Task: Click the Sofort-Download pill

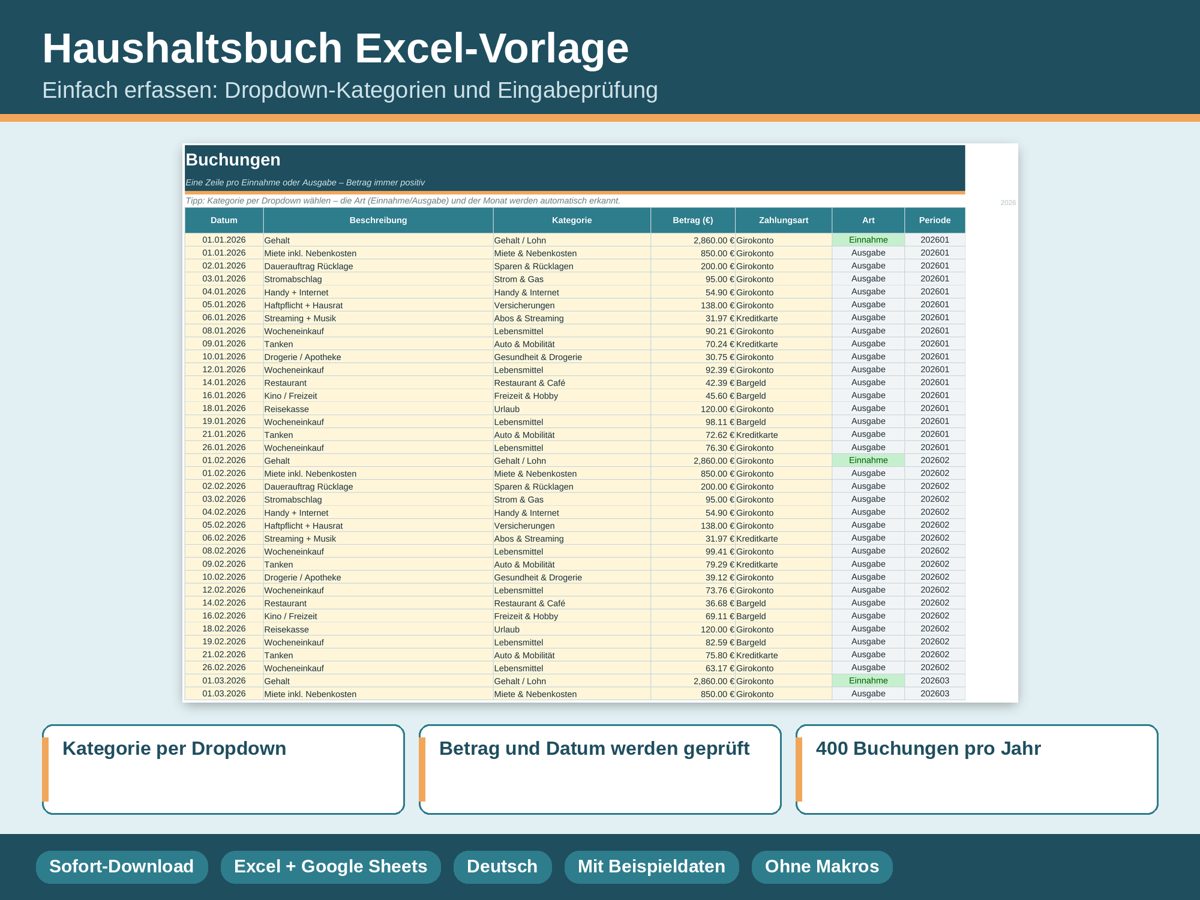Action: click(121, 867)
